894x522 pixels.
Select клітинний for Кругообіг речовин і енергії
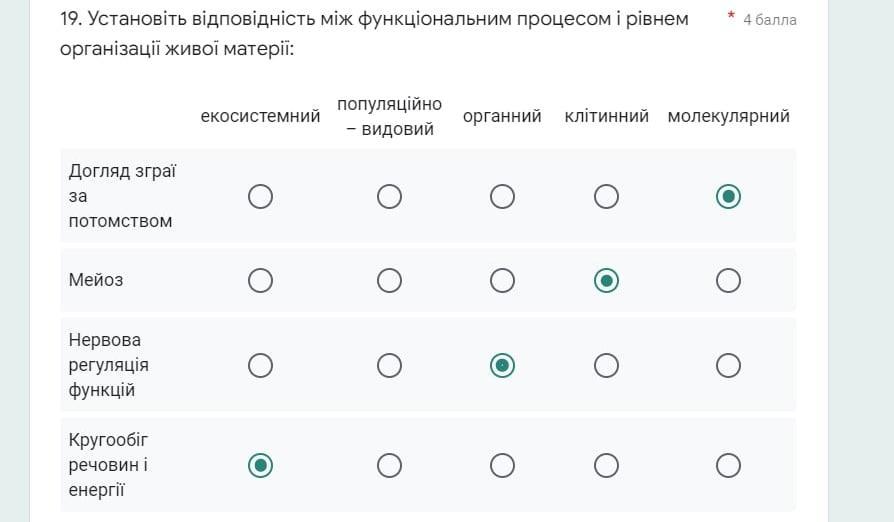point(606,466)
